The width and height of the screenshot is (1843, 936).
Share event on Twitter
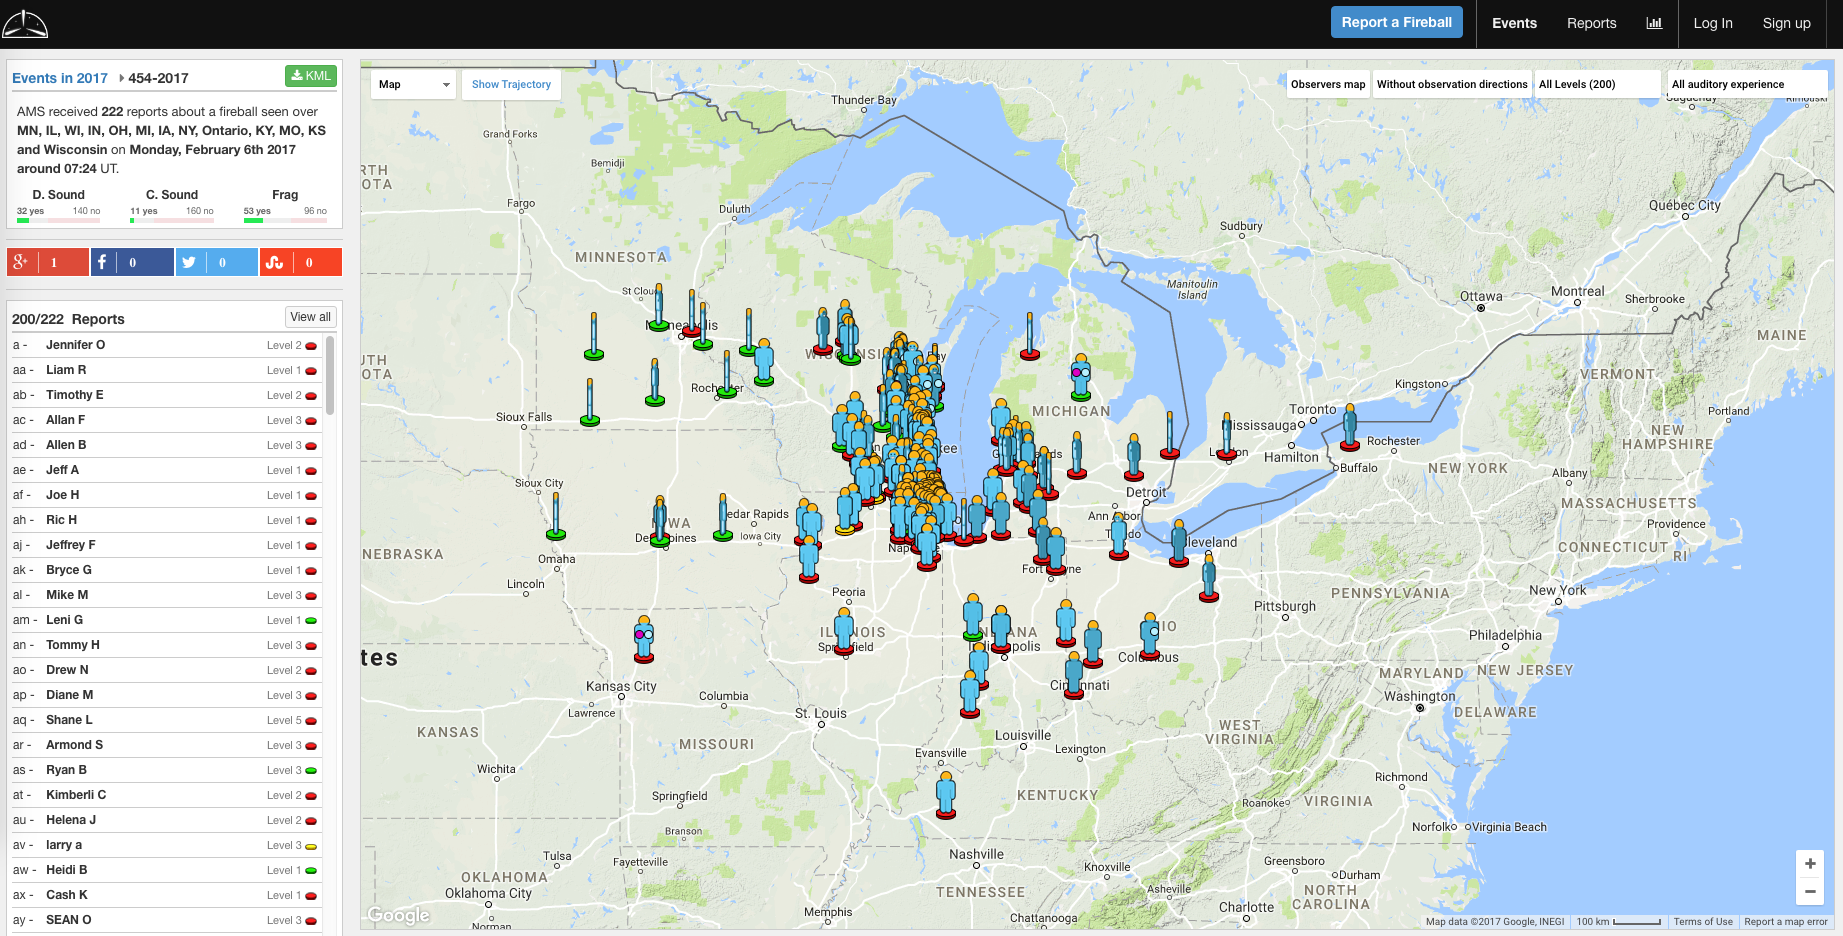pyautogui.click(x=216, y=262)
